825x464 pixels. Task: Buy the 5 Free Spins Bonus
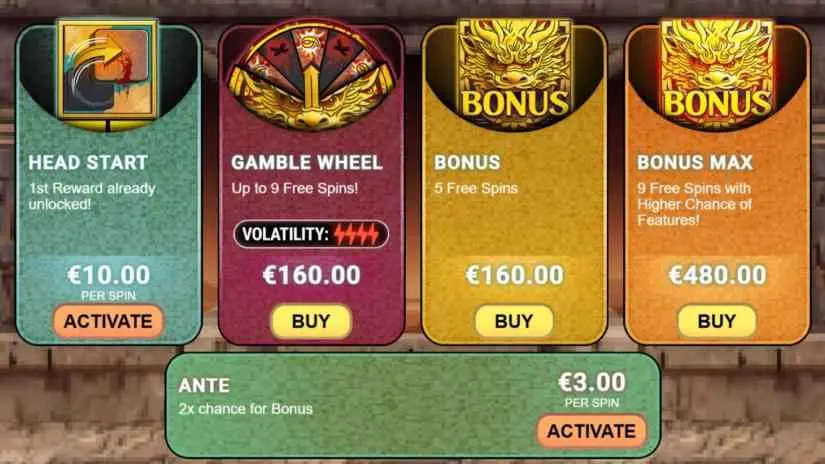pyautogui.click(x=514, y=321)
